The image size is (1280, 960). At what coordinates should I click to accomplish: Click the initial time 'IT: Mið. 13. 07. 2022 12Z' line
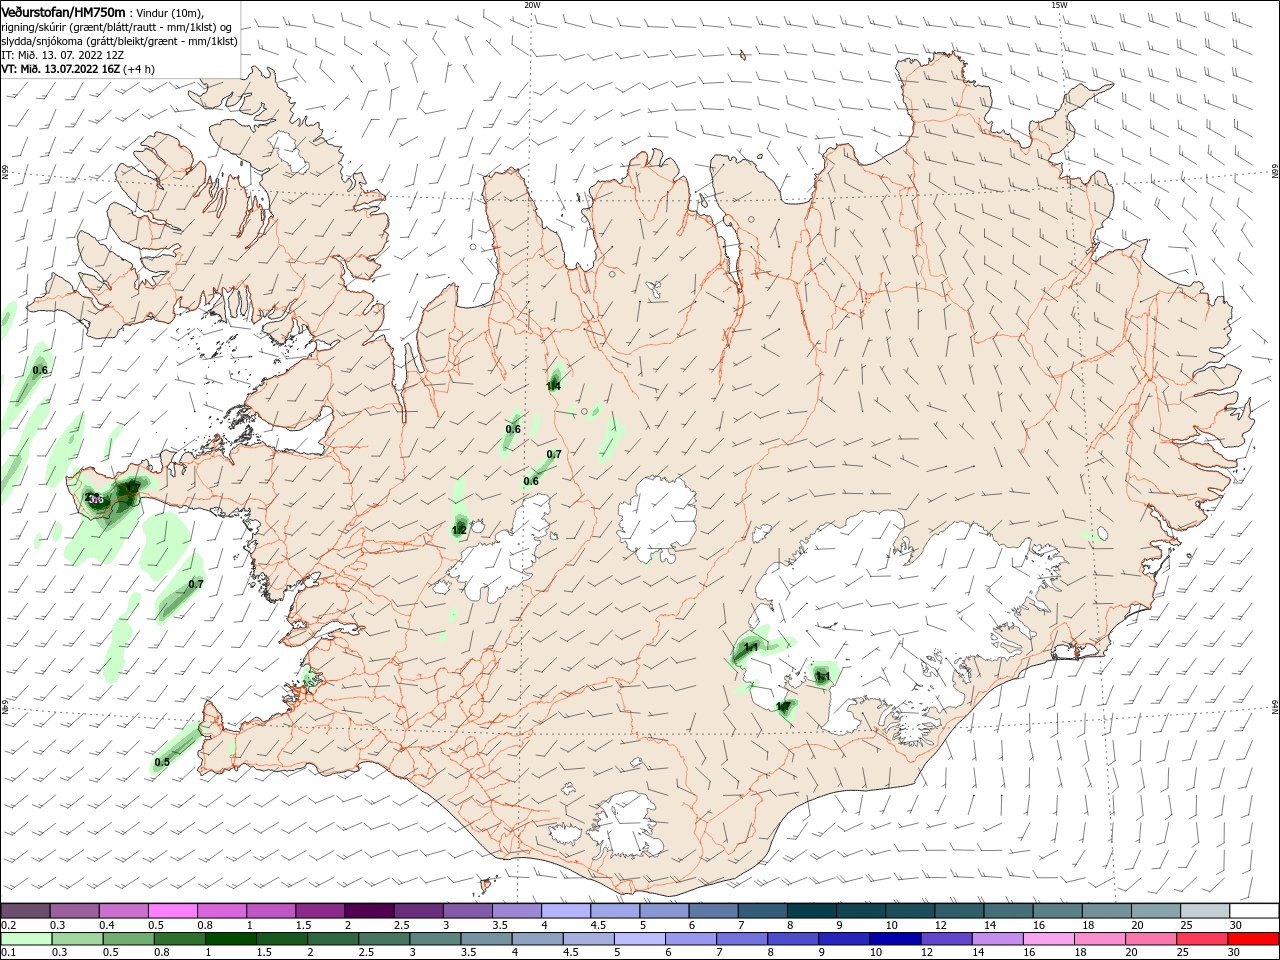pos(63,55)
